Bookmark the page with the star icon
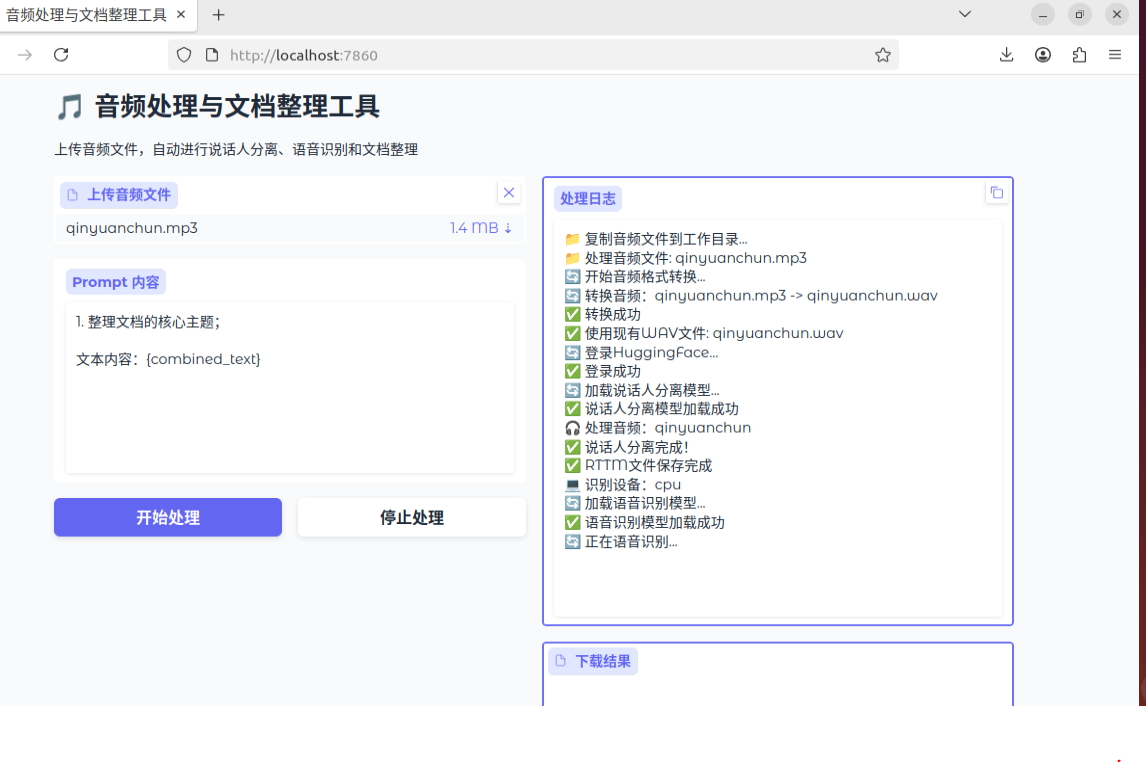 click(883, 55)
